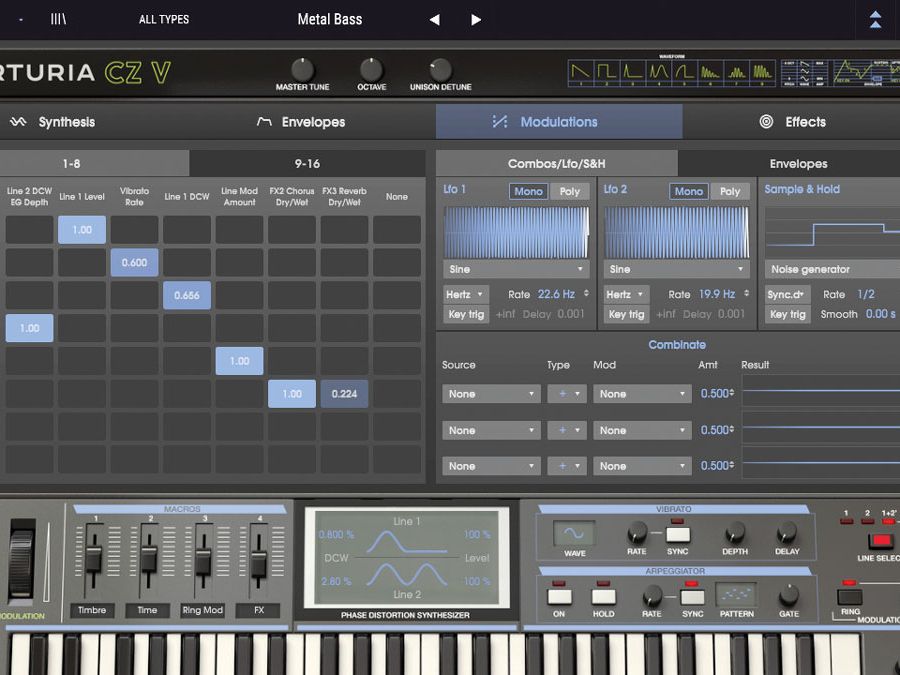
Task: Switch to the Modulations tab
Action: 559,122
